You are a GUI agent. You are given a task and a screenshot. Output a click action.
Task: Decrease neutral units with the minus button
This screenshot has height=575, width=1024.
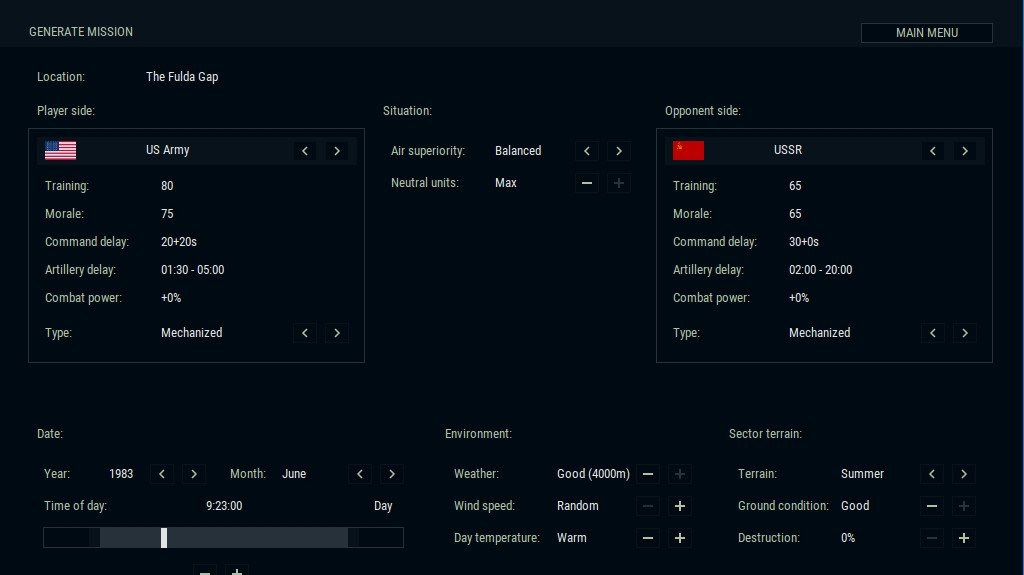coord(588,183)
